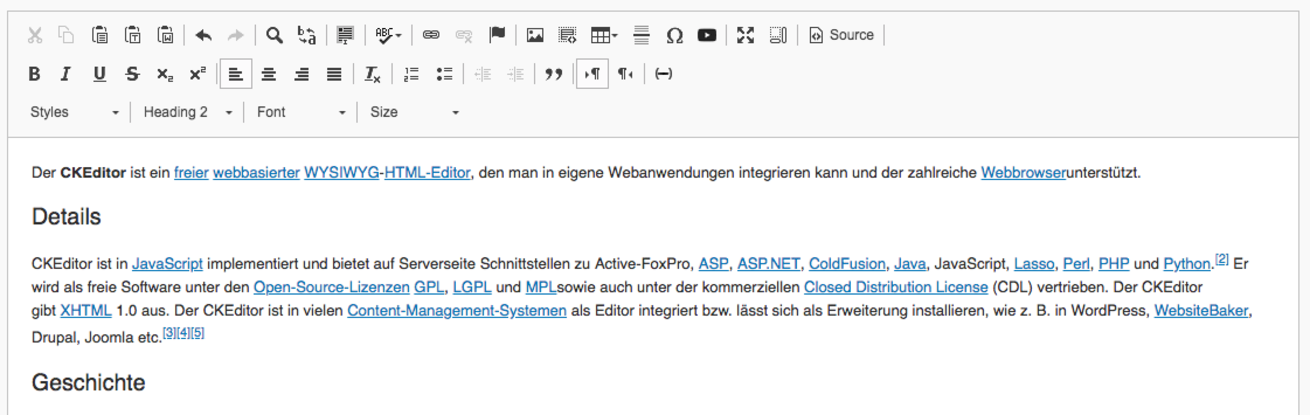Open the Table insert dropdown
Image resolution: width=1310 pixels, height=415 pixels.
604,35
